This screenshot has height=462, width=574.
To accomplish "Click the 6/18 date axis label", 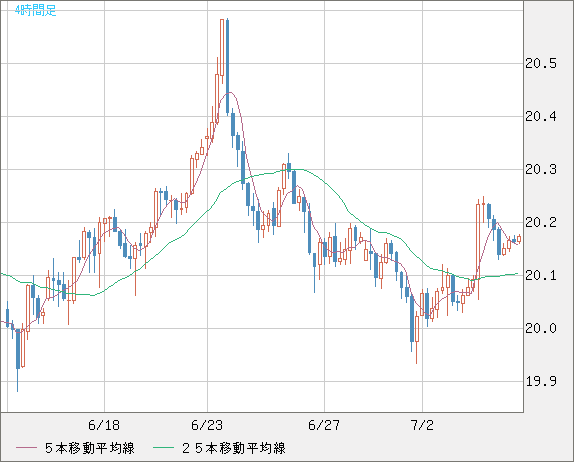I will (104, 425).
